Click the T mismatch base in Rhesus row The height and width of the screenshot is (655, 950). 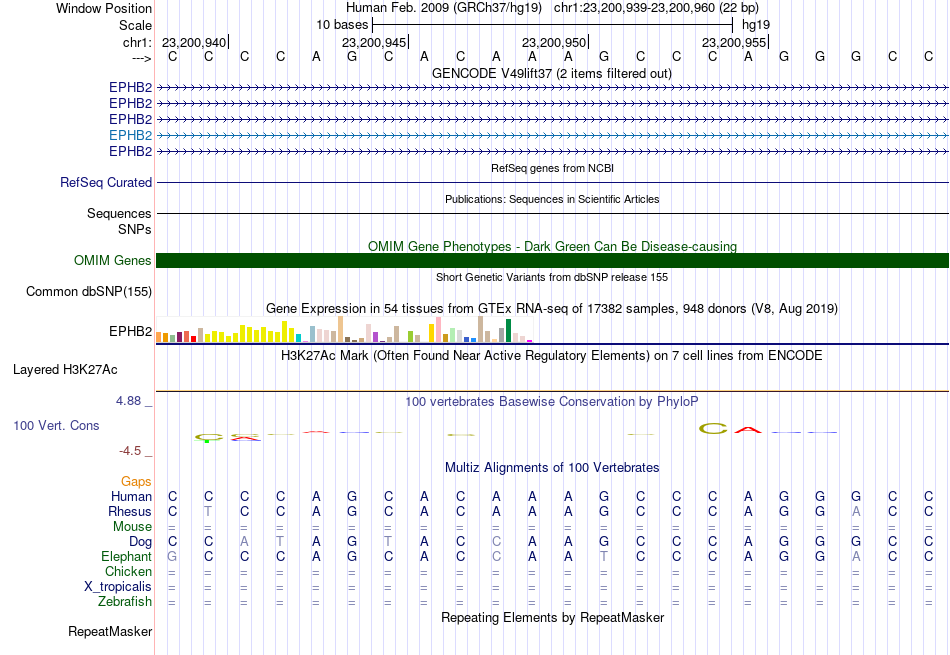click(x=208, y=511)
